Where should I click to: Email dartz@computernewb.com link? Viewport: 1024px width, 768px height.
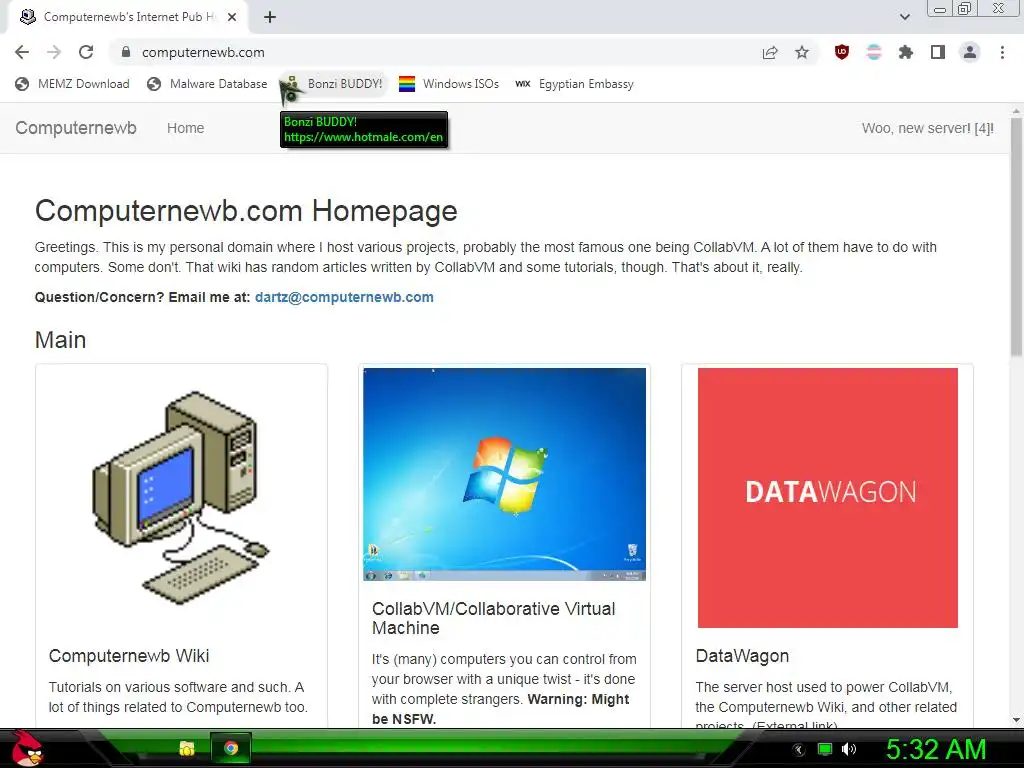click(344, 297)
